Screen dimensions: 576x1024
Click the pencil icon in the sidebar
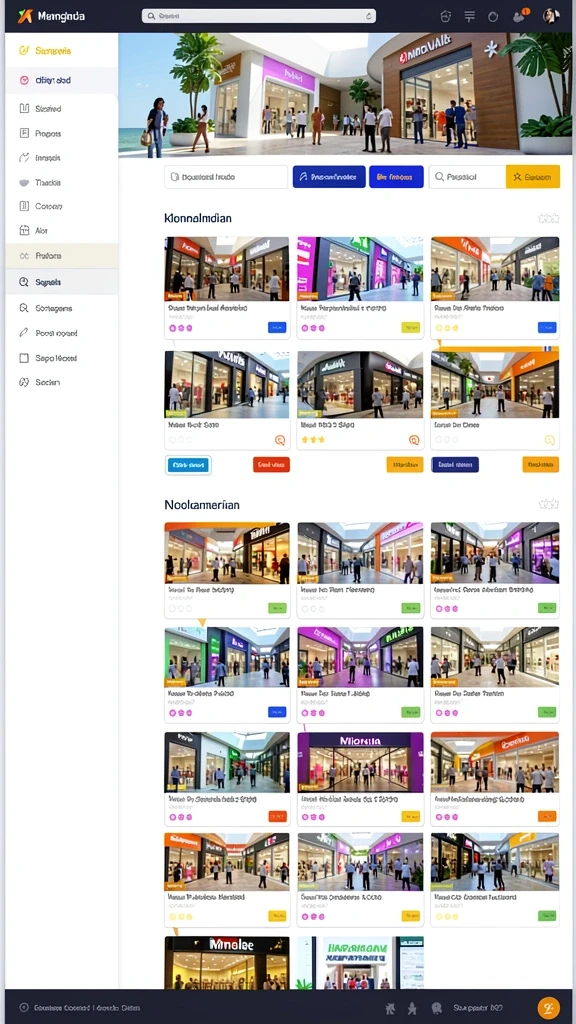tap(24, 333)
